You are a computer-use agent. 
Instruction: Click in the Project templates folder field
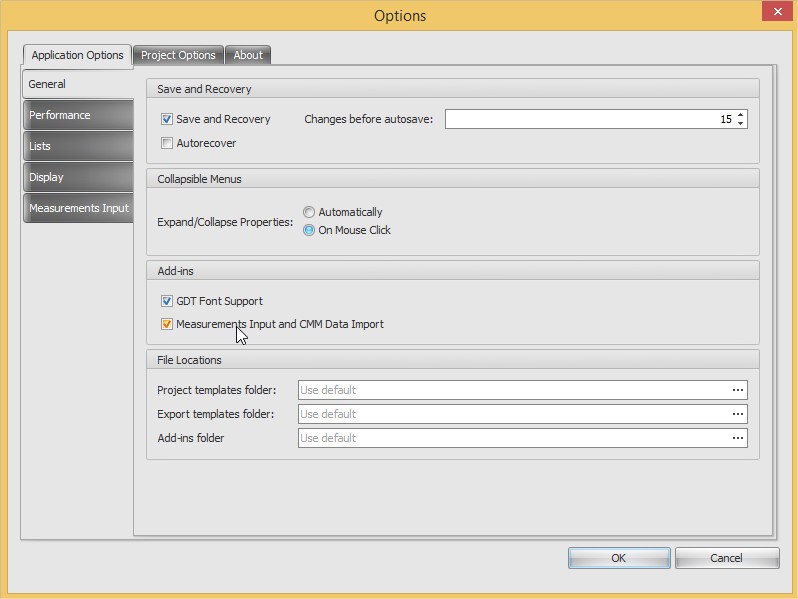[x=510, y=390]
